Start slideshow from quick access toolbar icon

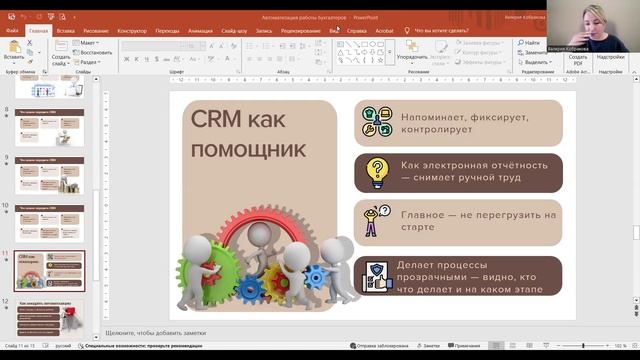click(x=51, y=17)
